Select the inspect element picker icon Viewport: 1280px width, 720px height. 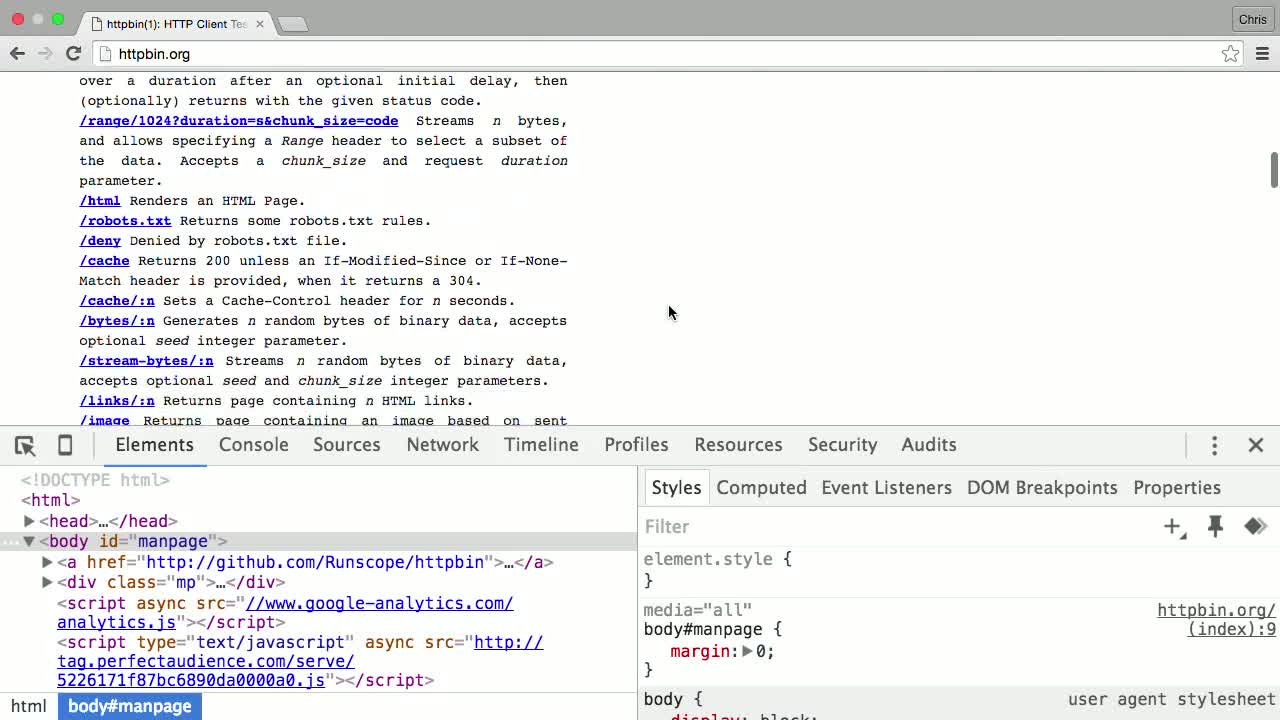click(x=25, y=445)
